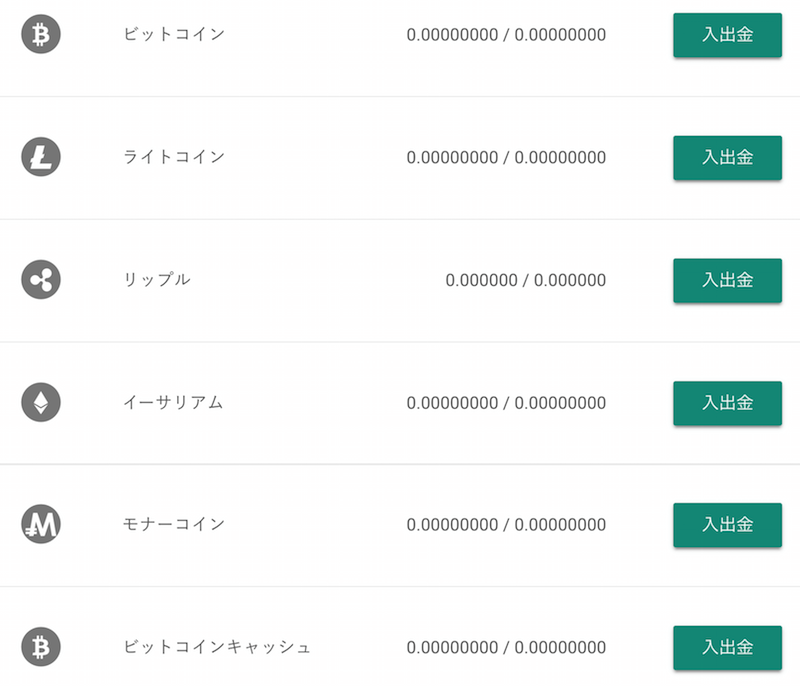Image resolution: width=800 pixels, height=686 pixels.
Task: Select the リップル label
Action: (157, 280)
